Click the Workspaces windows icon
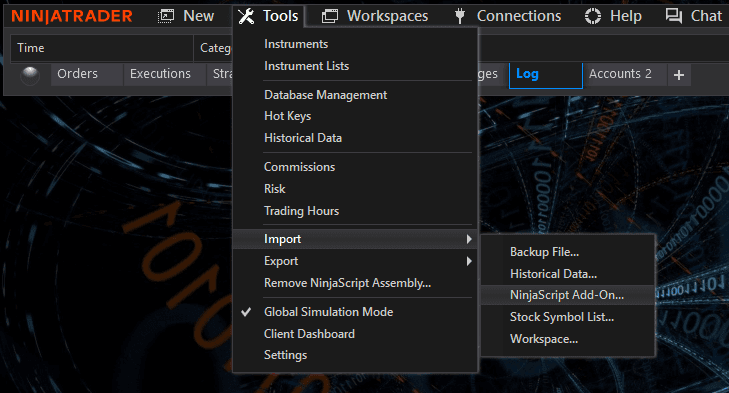This screenshot has width=729, height=393. (x=330, y=16)
